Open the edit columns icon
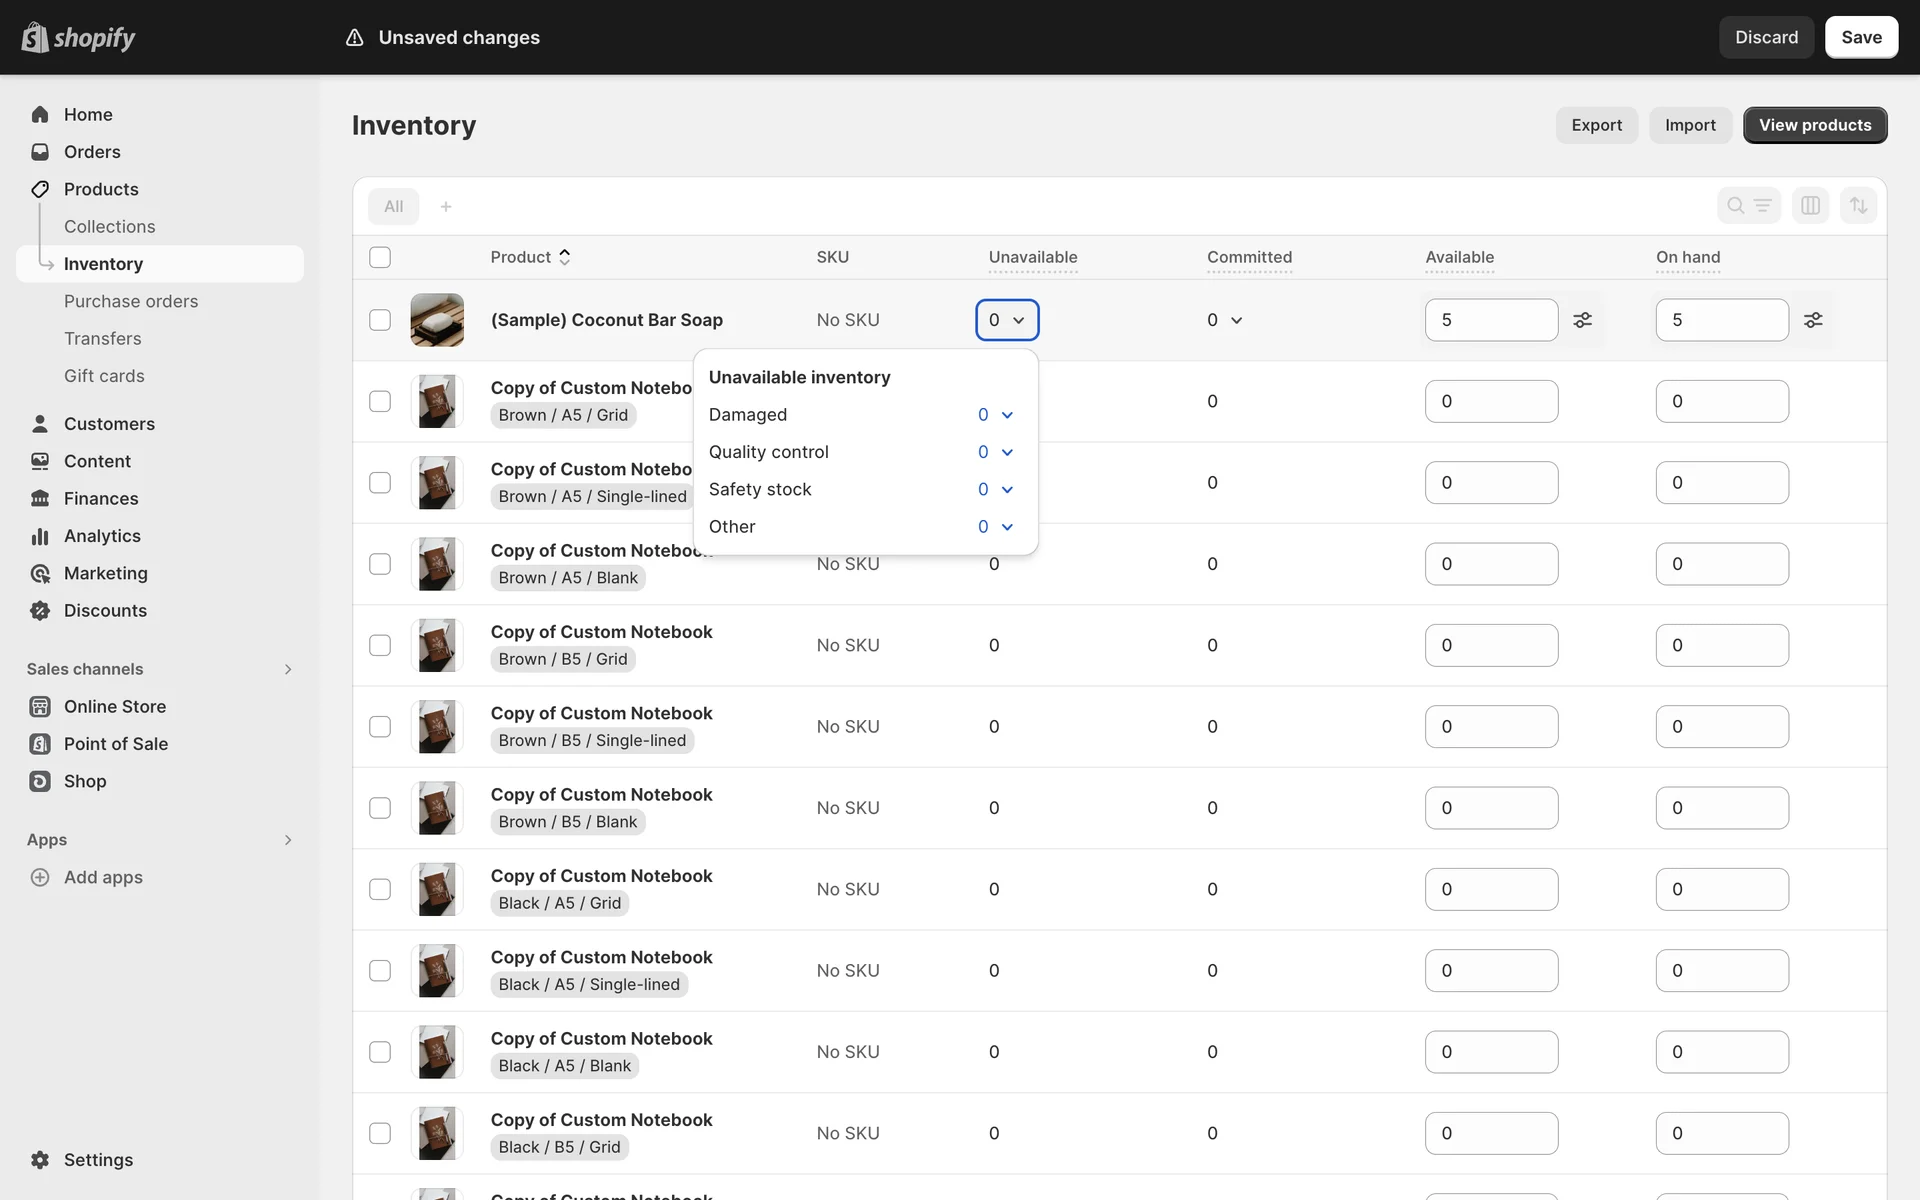The height and width of the screenshot is (1200, 1920). (1810, 206)
